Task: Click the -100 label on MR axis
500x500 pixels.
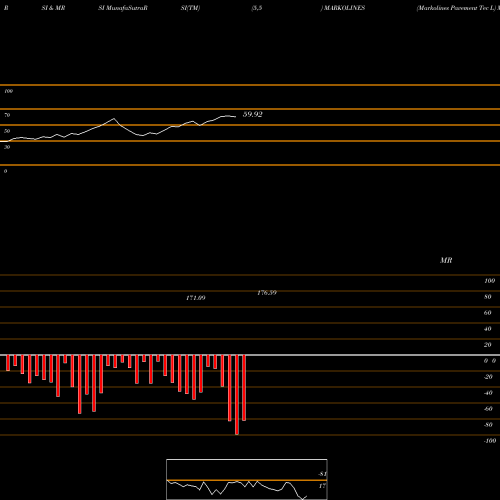Action: pos(490,441)
